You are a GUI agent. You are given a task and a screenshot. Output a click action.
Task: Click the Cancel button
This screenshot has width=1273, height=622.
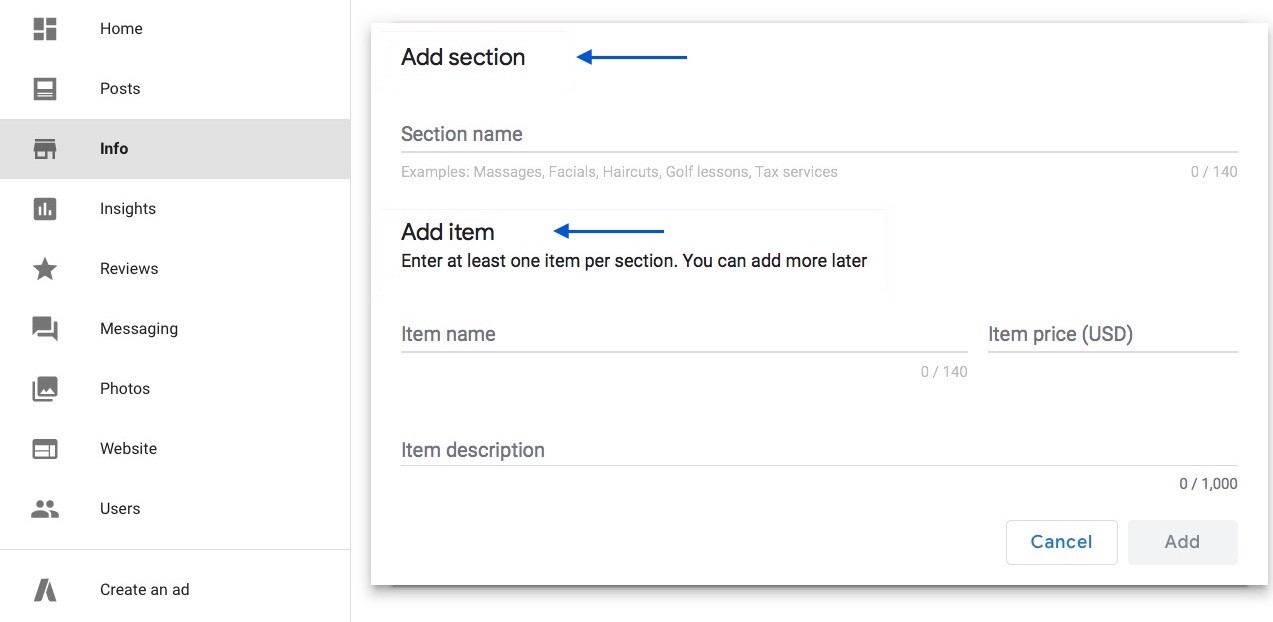[x=1062, y=542]
